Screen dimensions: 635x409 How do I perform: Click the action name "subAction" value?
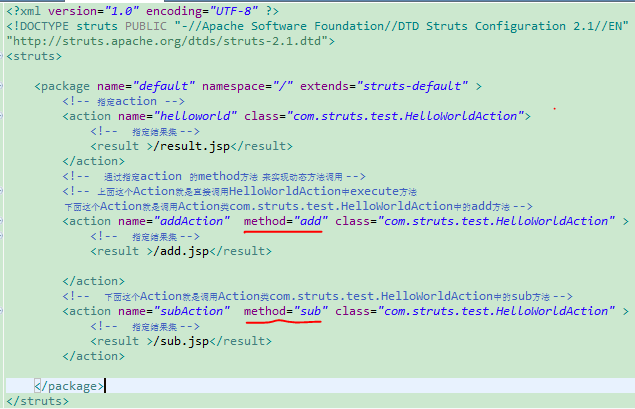[192, 311]
